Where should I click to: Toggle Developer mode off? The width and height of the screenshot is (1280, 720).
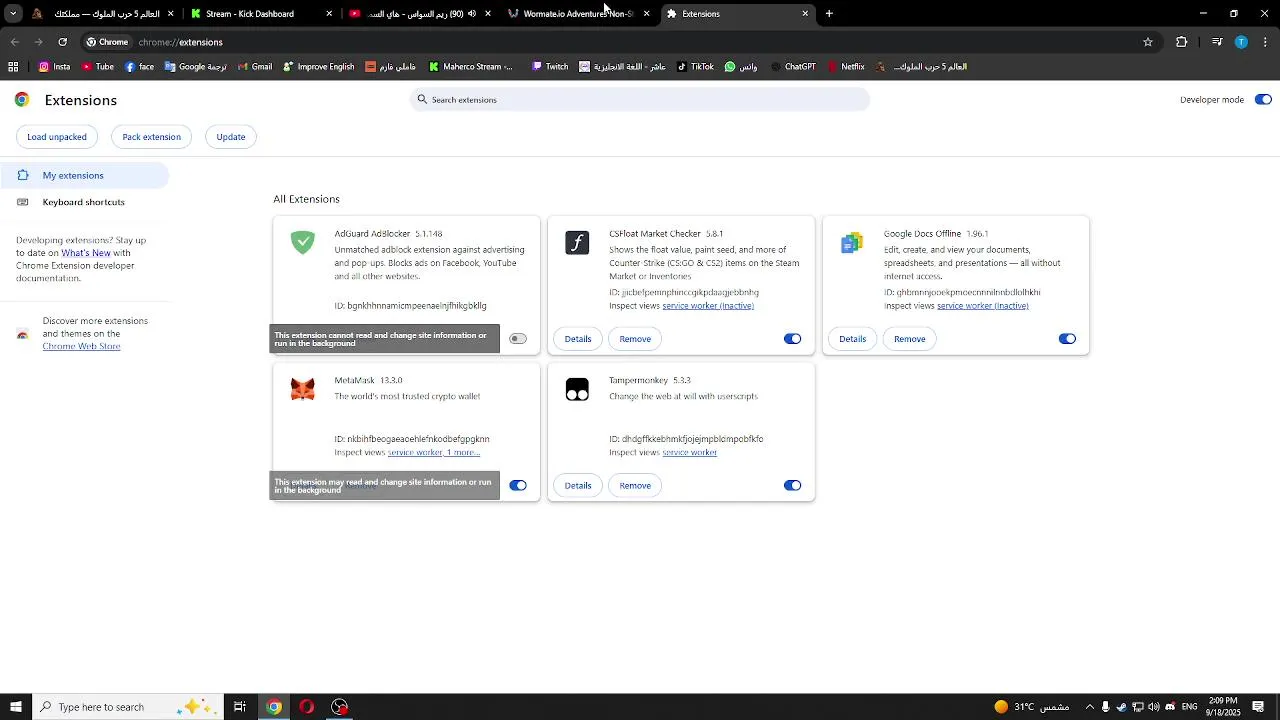coord(1263,100)
